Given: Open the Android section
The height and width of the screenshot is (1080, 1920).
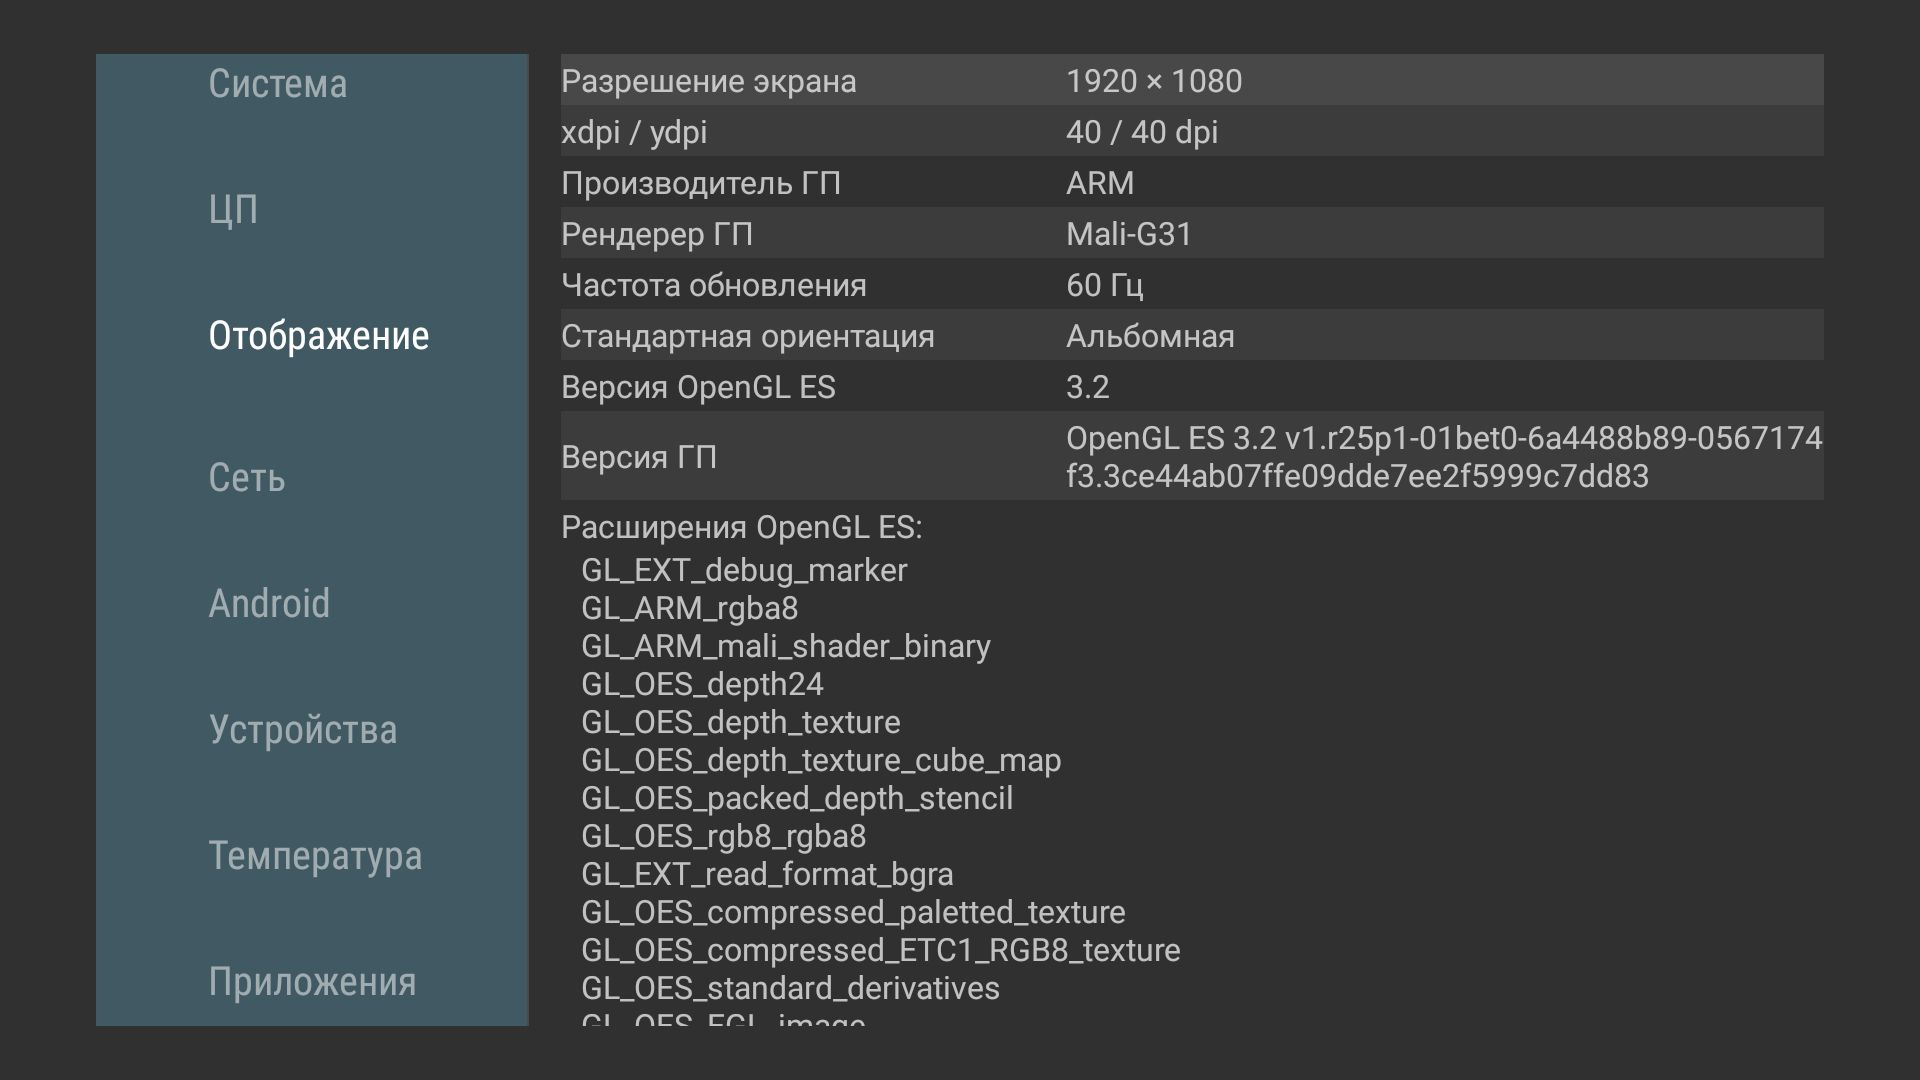Looking at the screenshot, I should (269, 604).
